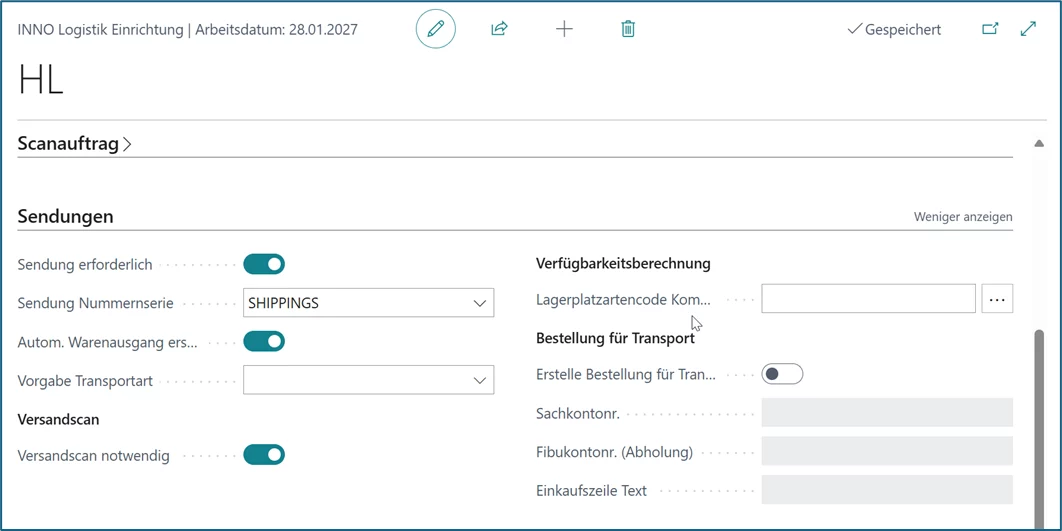
Task: Click the plus icon to create new
Action: click(564, 29)
